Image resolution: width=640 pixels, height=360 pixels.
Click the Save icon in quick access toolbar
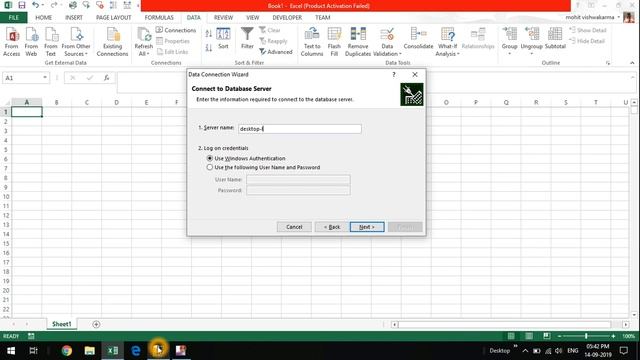(x=22, y=5)
